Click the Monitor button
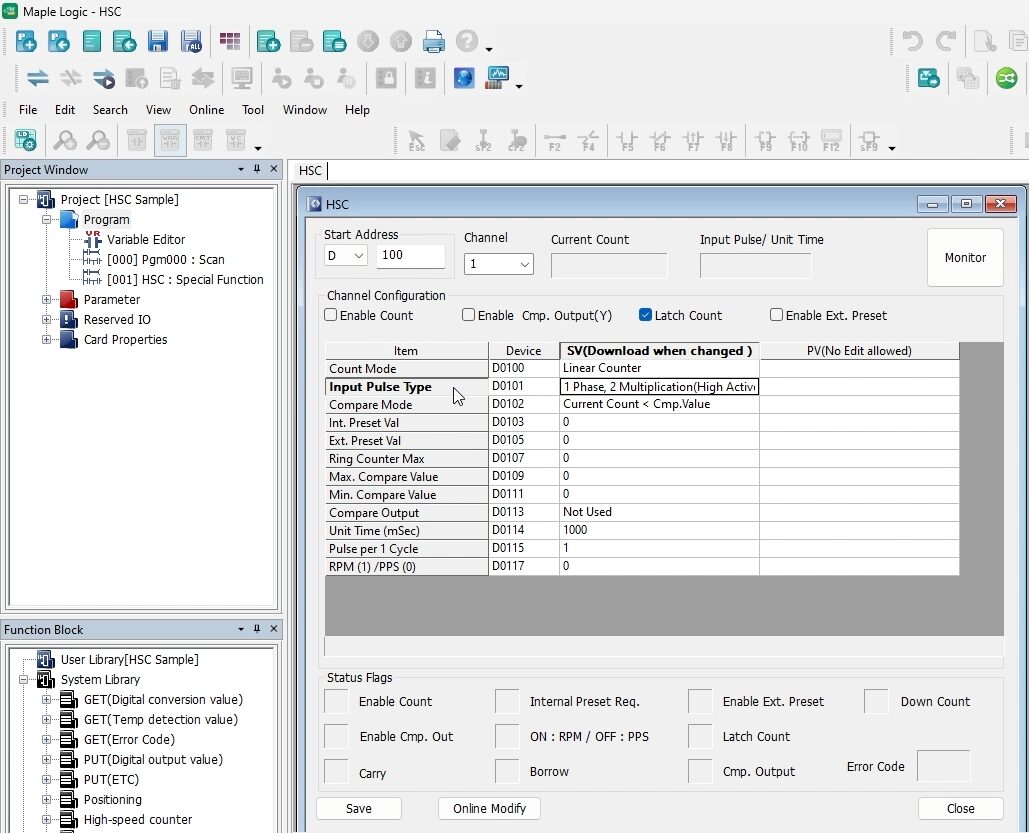 click(965, 258)
